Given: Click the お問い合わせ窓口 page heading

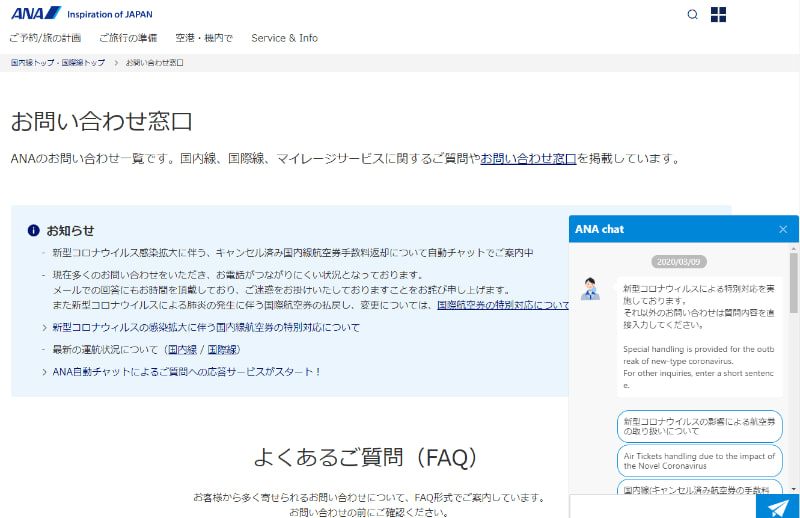Looking at the screenshot, I should (x=102, y=121).
